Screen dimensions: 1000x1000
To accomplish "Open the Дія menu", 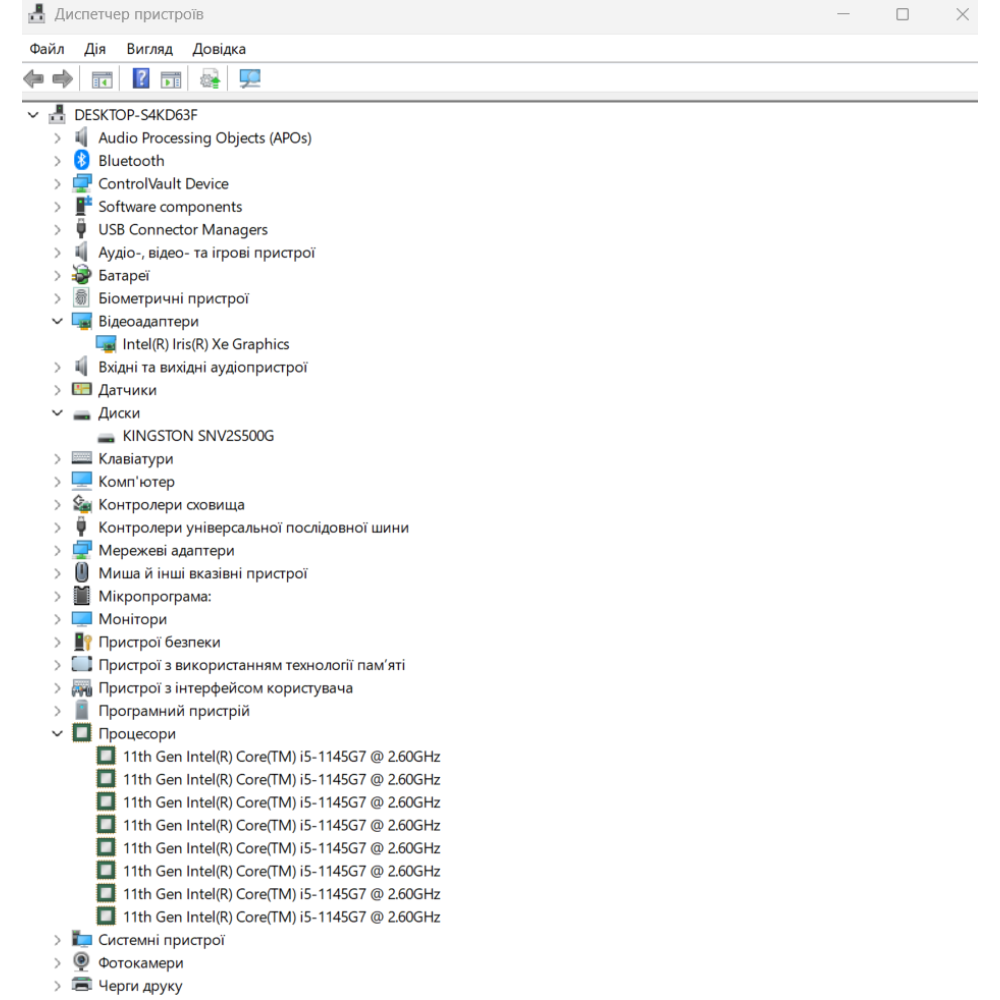I will [x=95, y=49].
